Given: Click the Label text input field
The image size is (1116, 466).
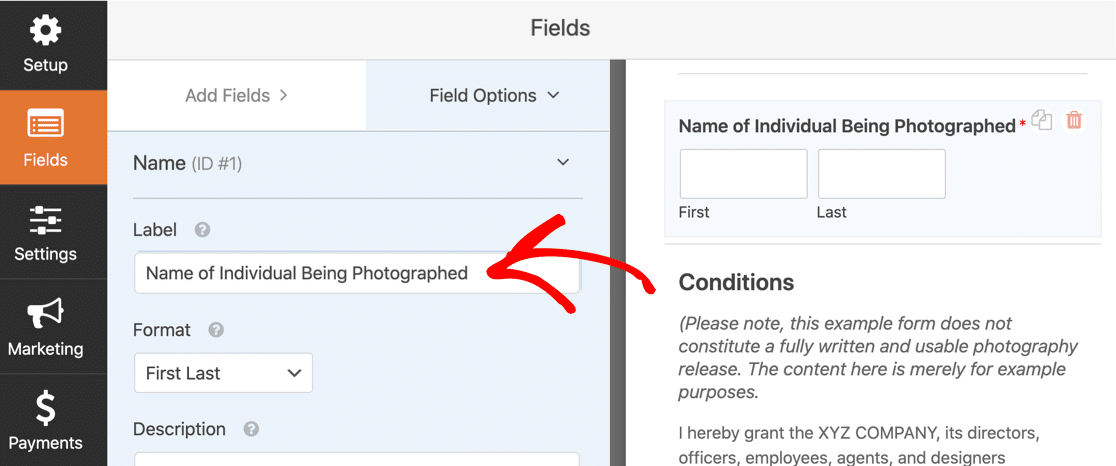Looking at the screenshot, I should (x=357, y=272).
